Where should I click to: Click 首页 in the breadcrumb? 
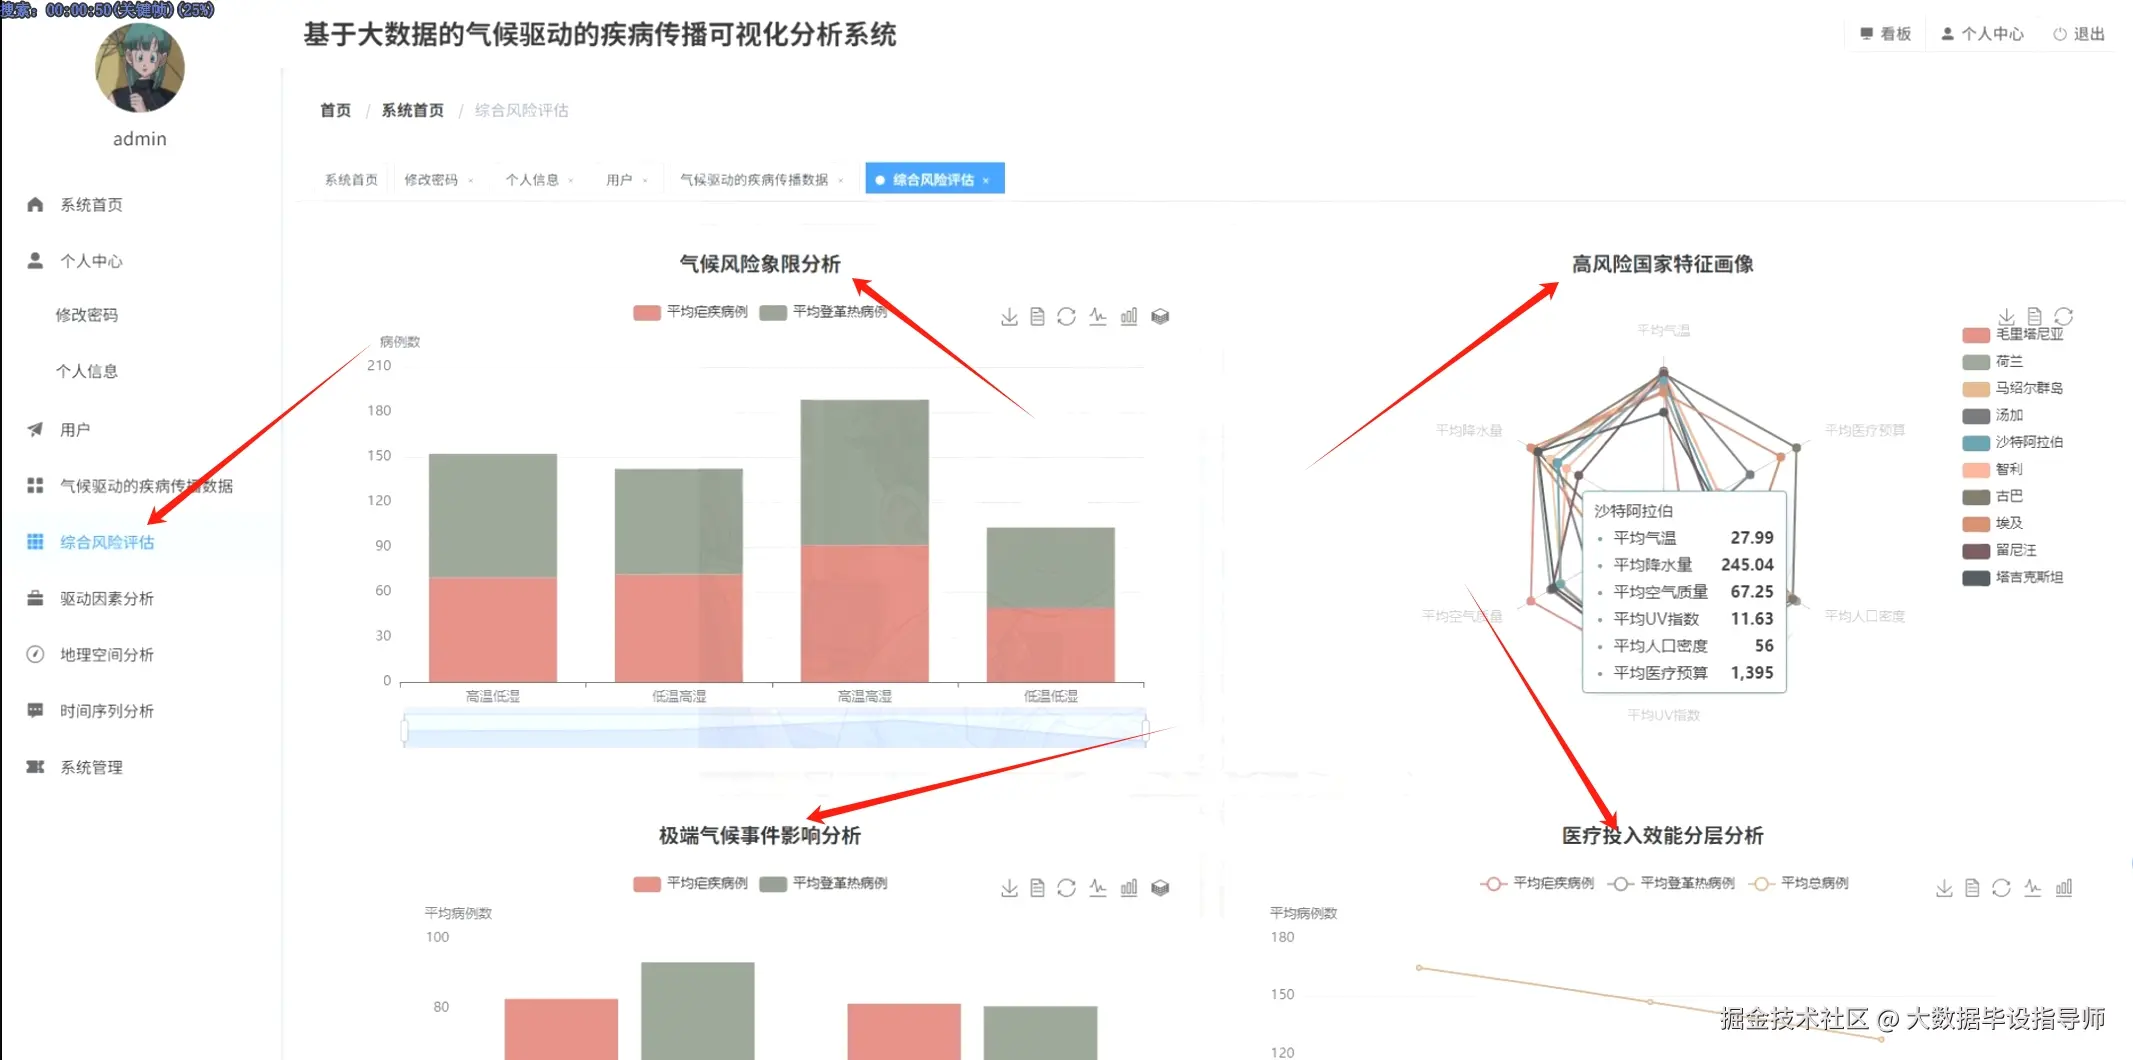click(336, 110)
